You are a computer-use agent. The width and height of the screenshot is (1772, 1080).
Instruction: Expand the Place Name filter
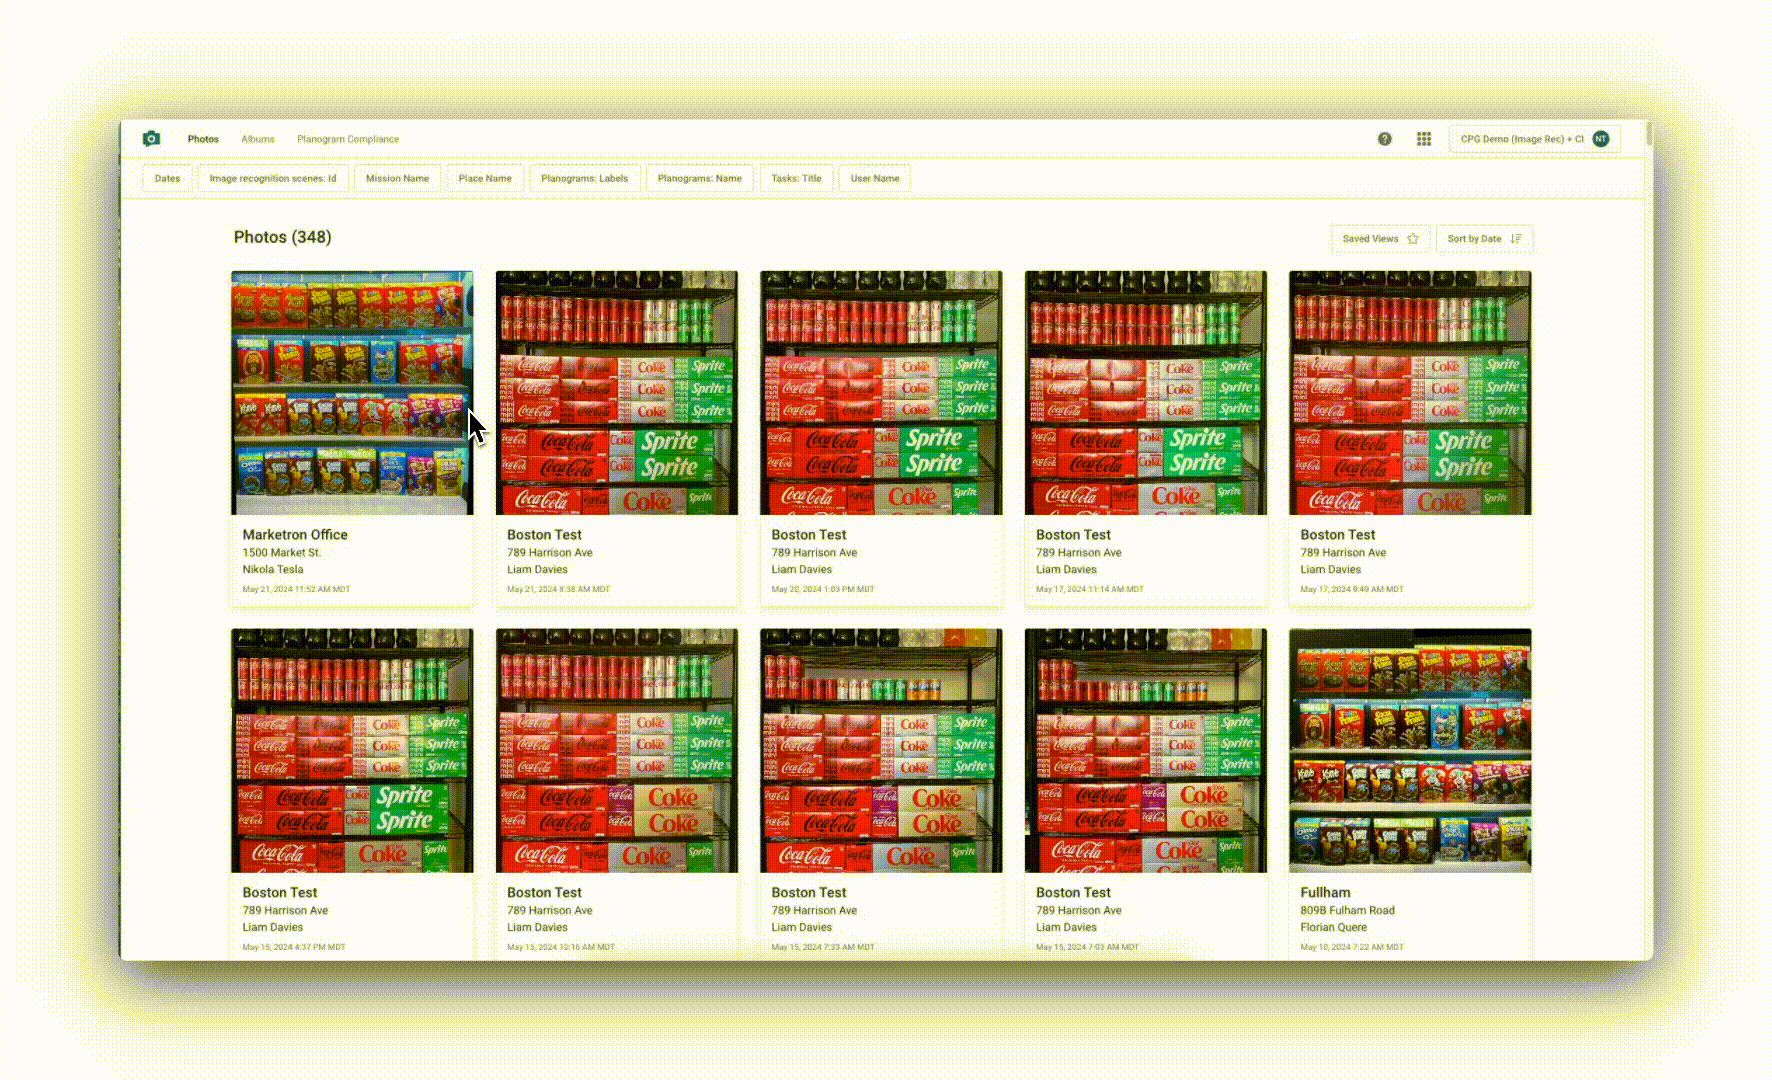click(x=485, y=179)
